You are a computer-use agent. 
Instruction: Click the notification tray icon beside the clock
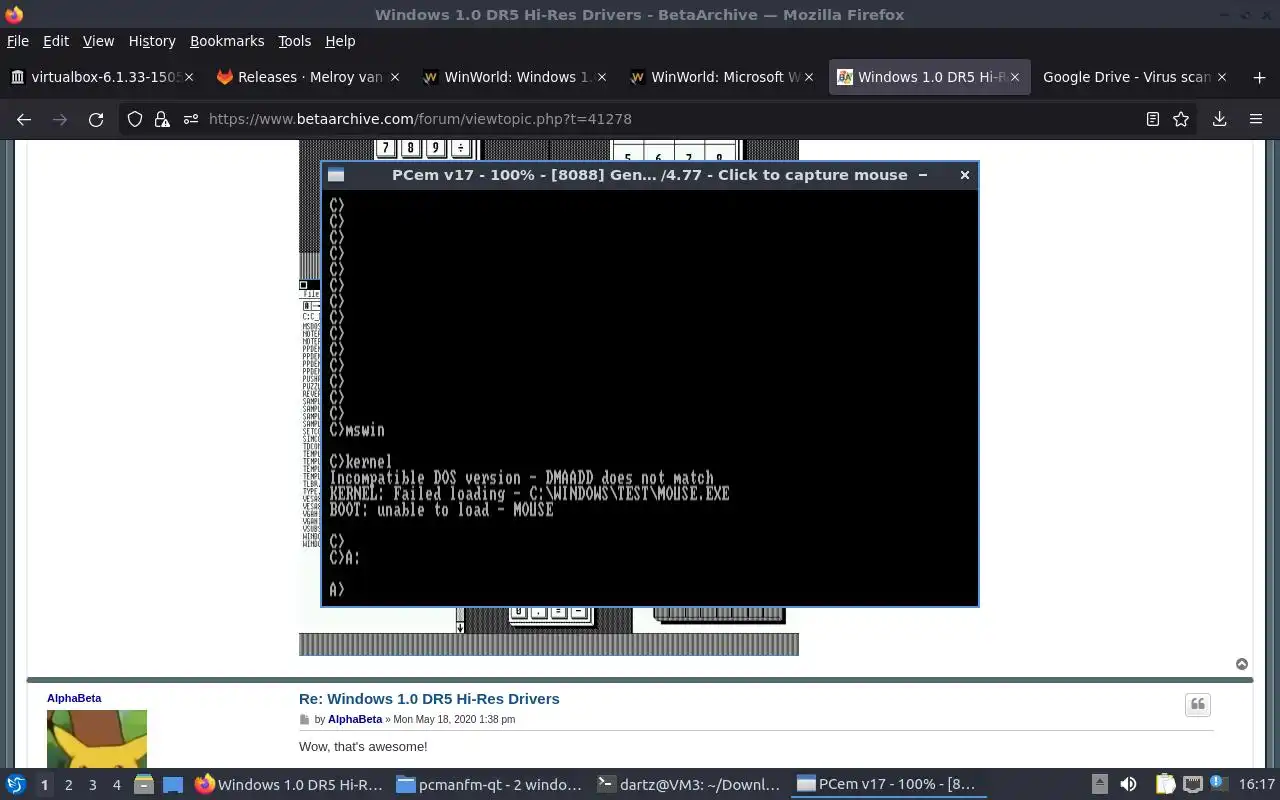coord(1218,784)
